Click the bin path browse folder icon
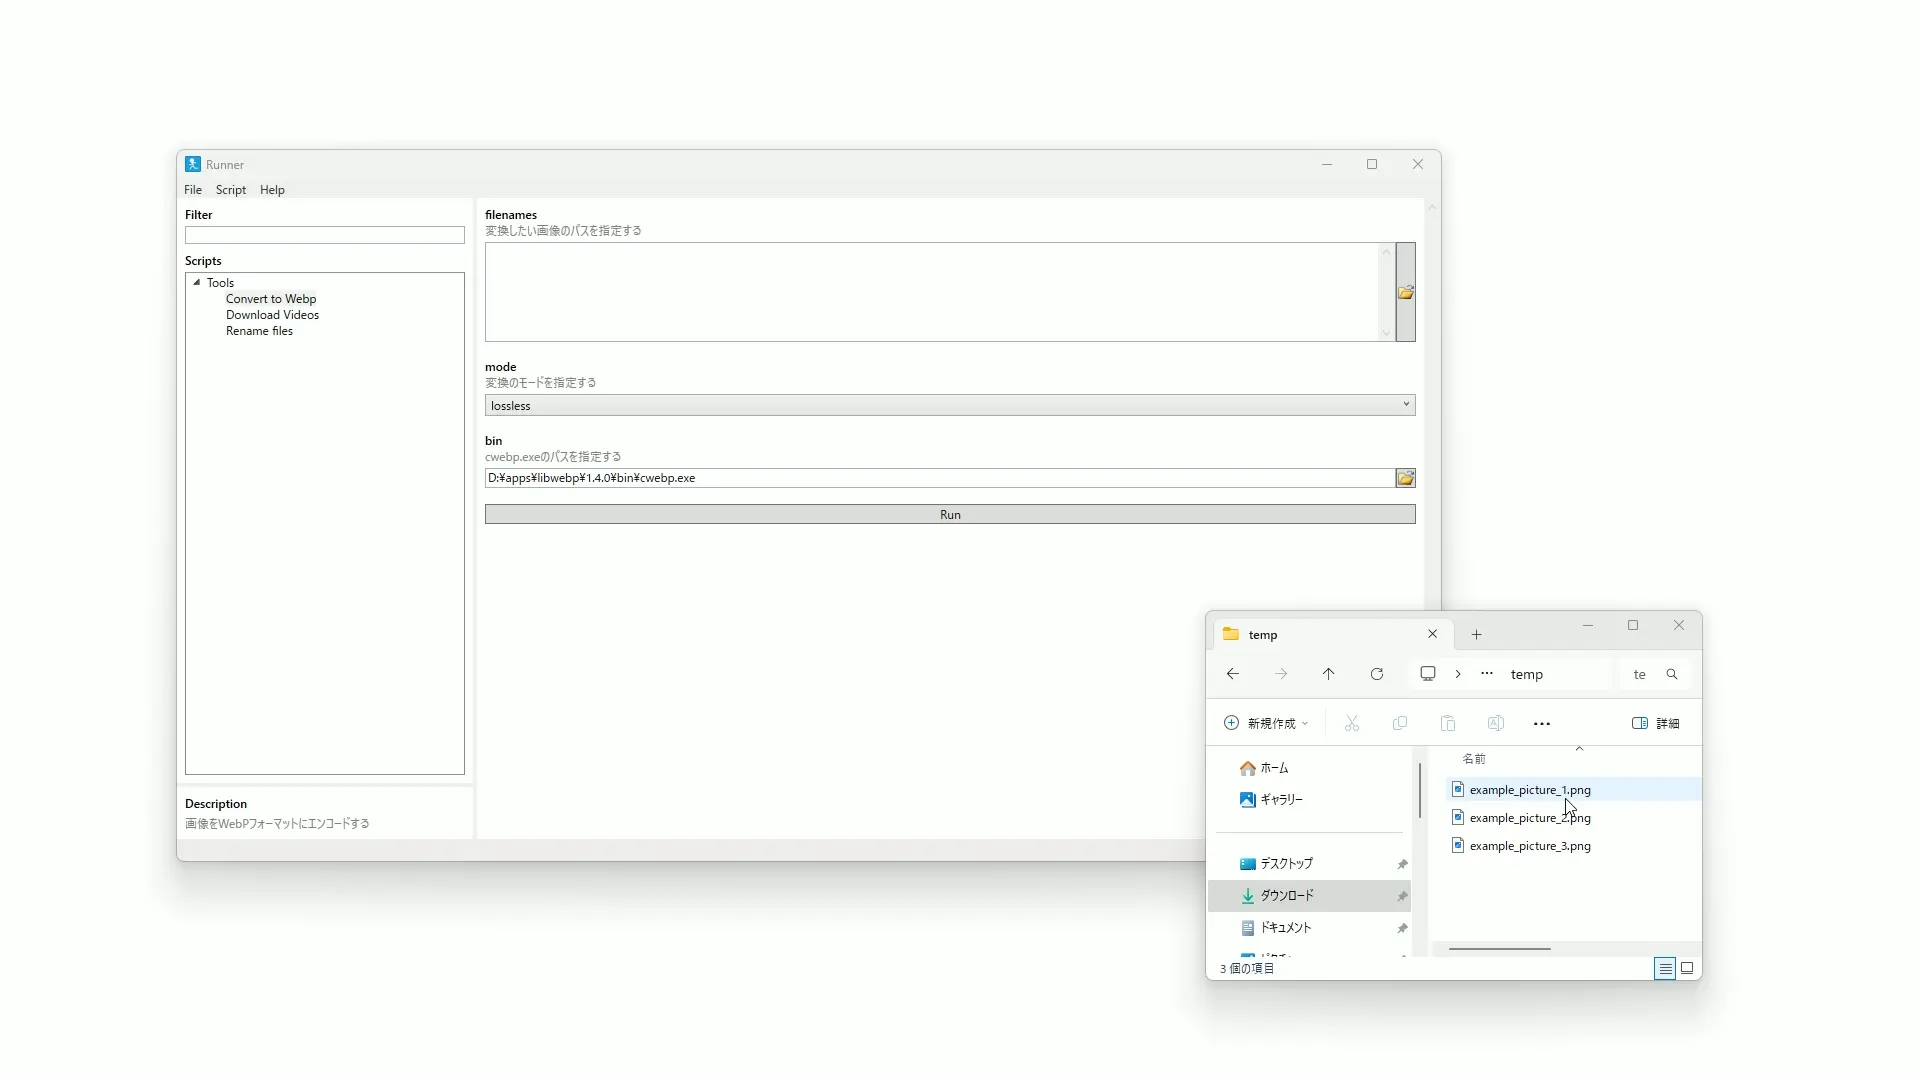This screenshot has width=1920, height=1080. [x=1405, y=478]
